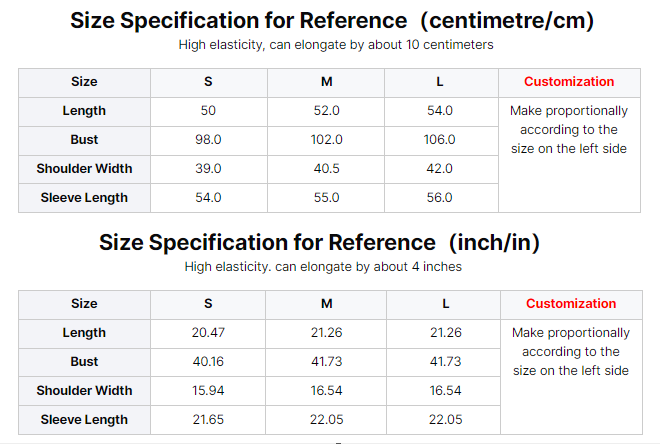Select the M column header in centimetre table

(327, 82)
